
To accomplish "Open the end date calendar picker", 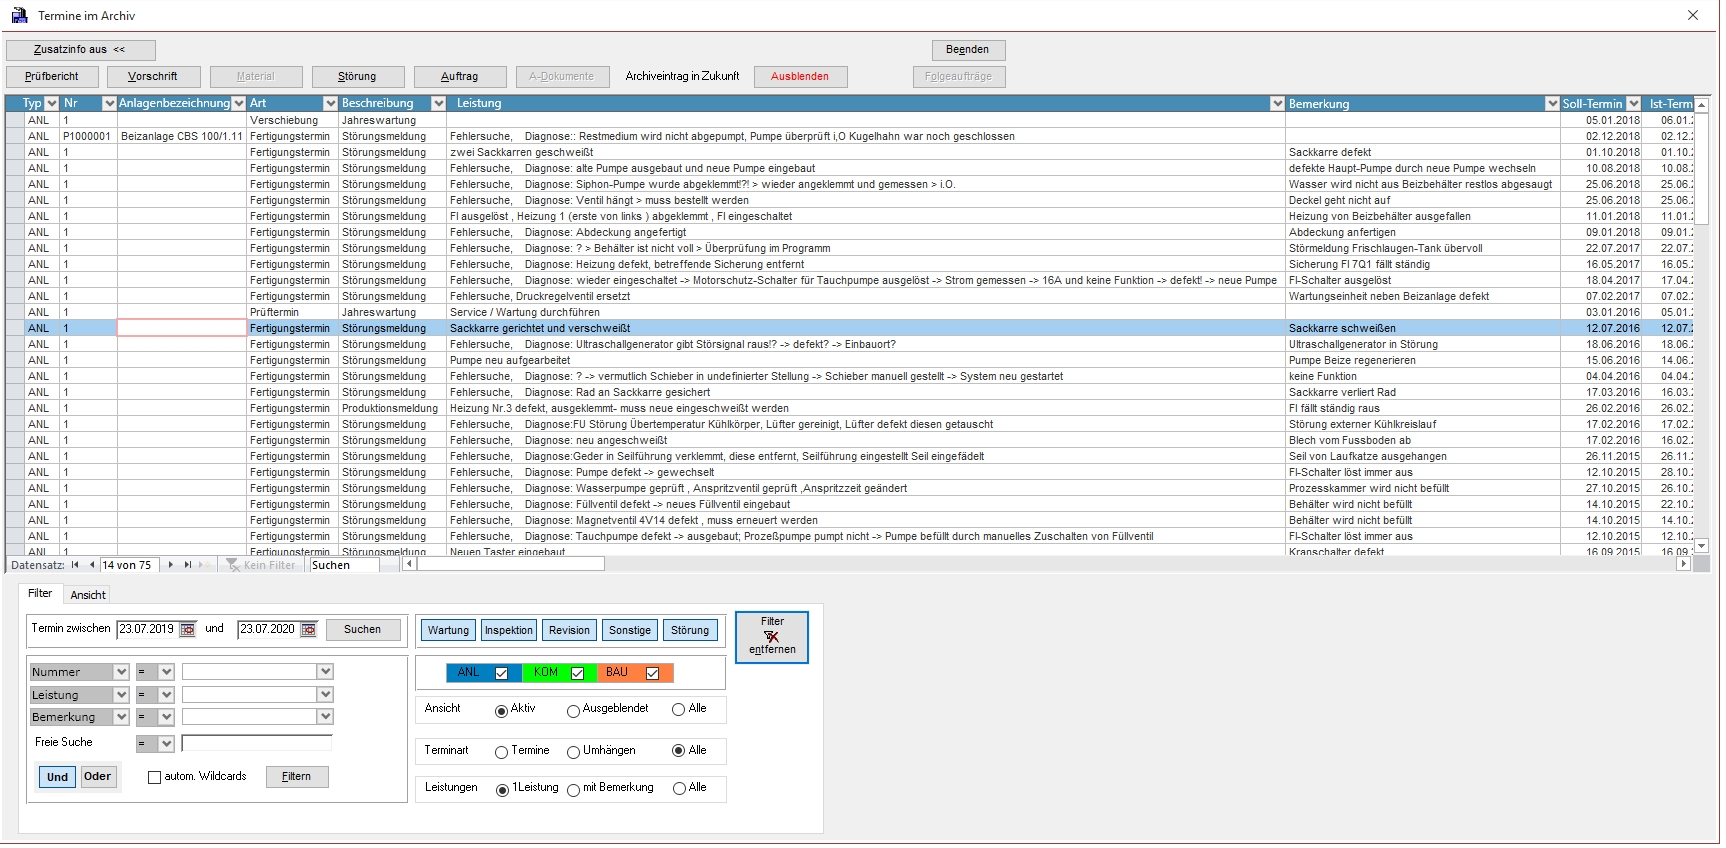I will [x=308, y=630].
